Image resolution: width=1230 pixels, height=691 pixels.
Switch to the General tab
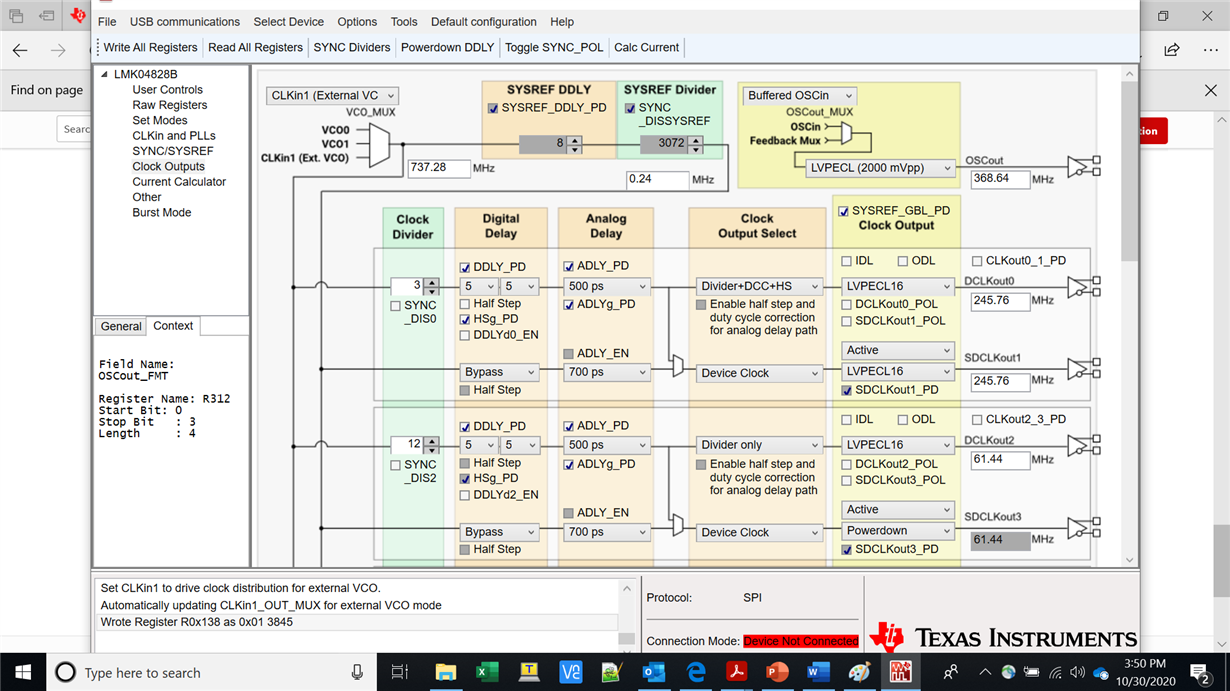[121, 326]
